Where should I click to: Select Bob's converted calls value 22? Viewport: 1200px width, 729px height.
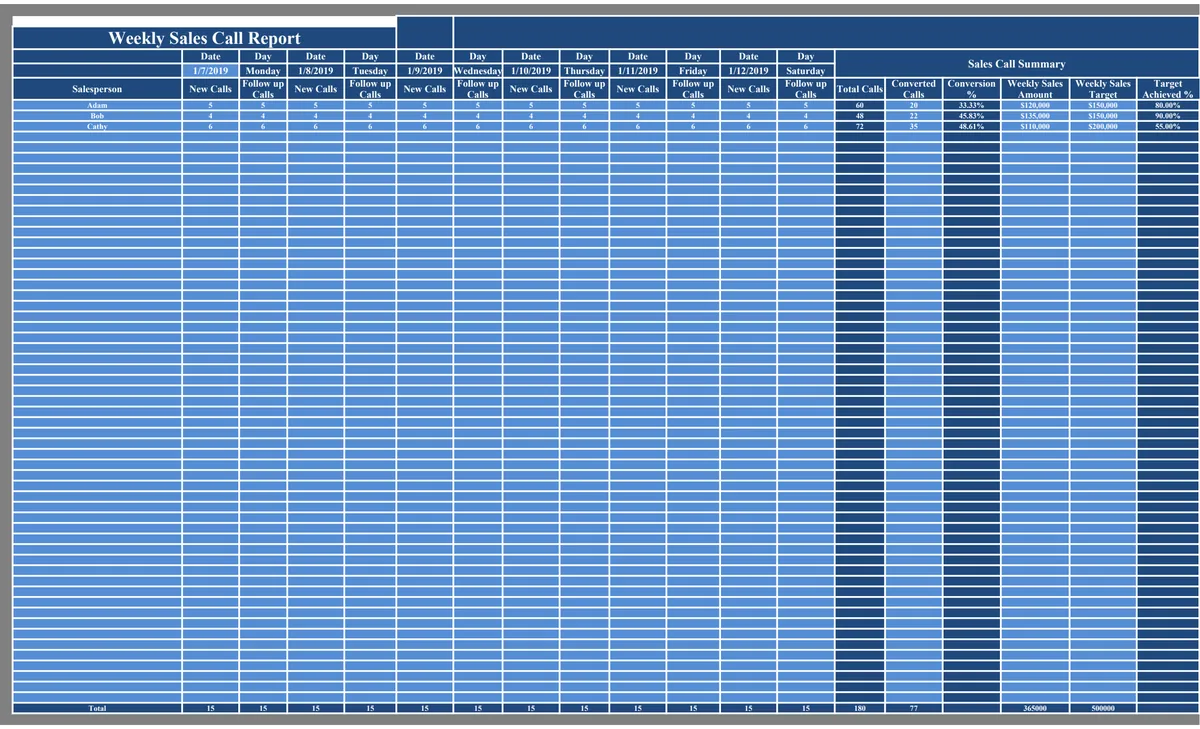913,116
